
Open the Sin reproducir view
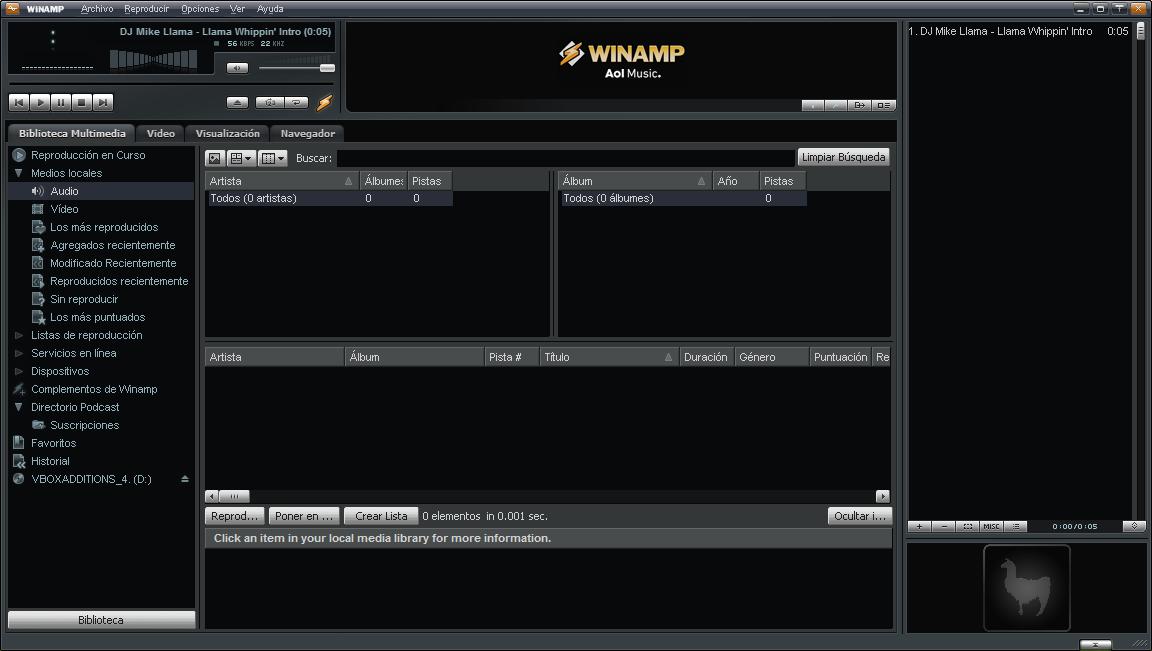point(84,299)
